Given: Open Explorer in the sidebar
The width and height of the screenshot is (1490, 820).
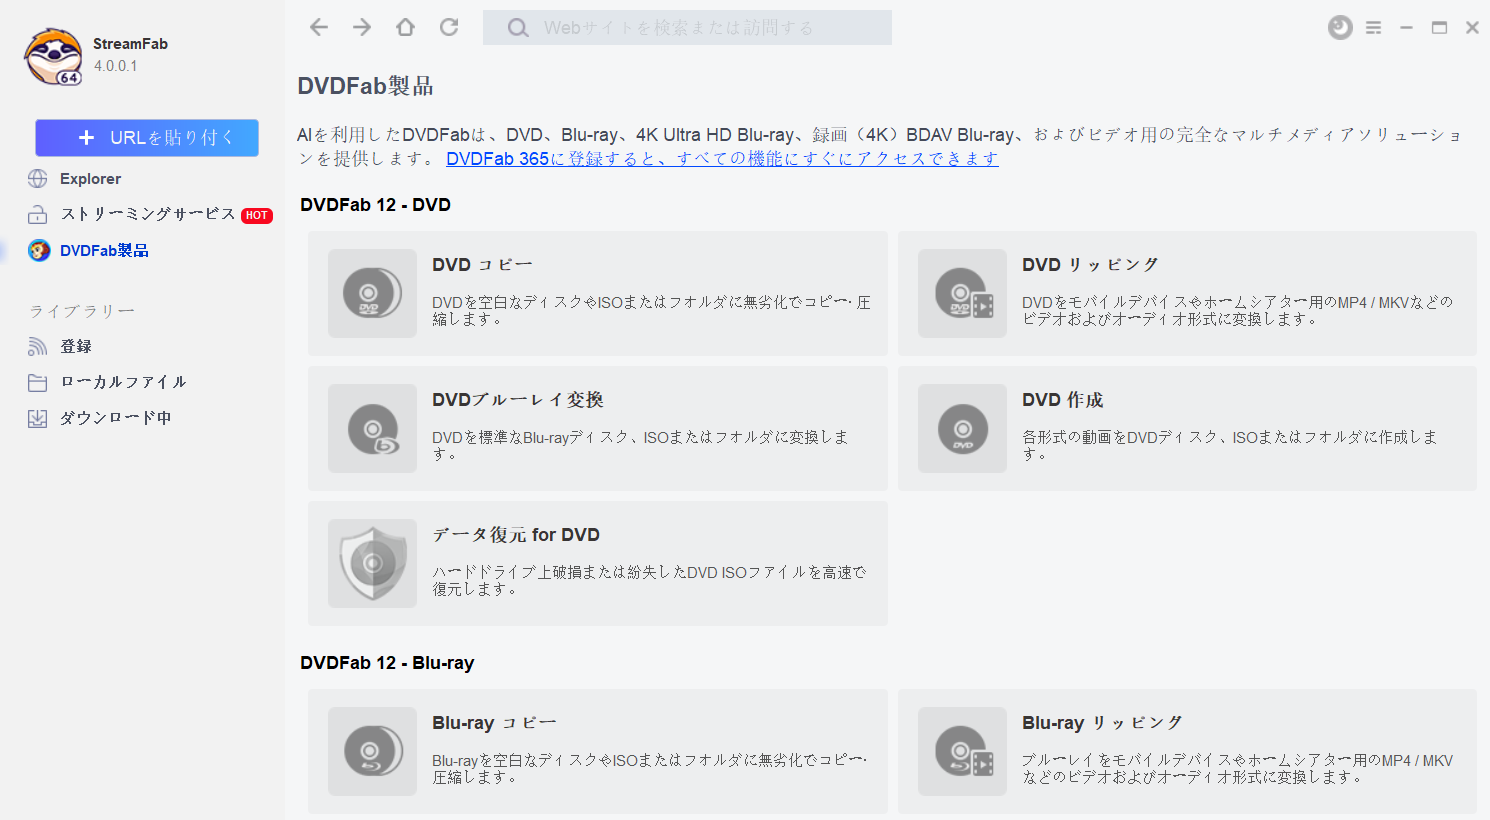Looking at the screenshot, I should pos(90,179).
